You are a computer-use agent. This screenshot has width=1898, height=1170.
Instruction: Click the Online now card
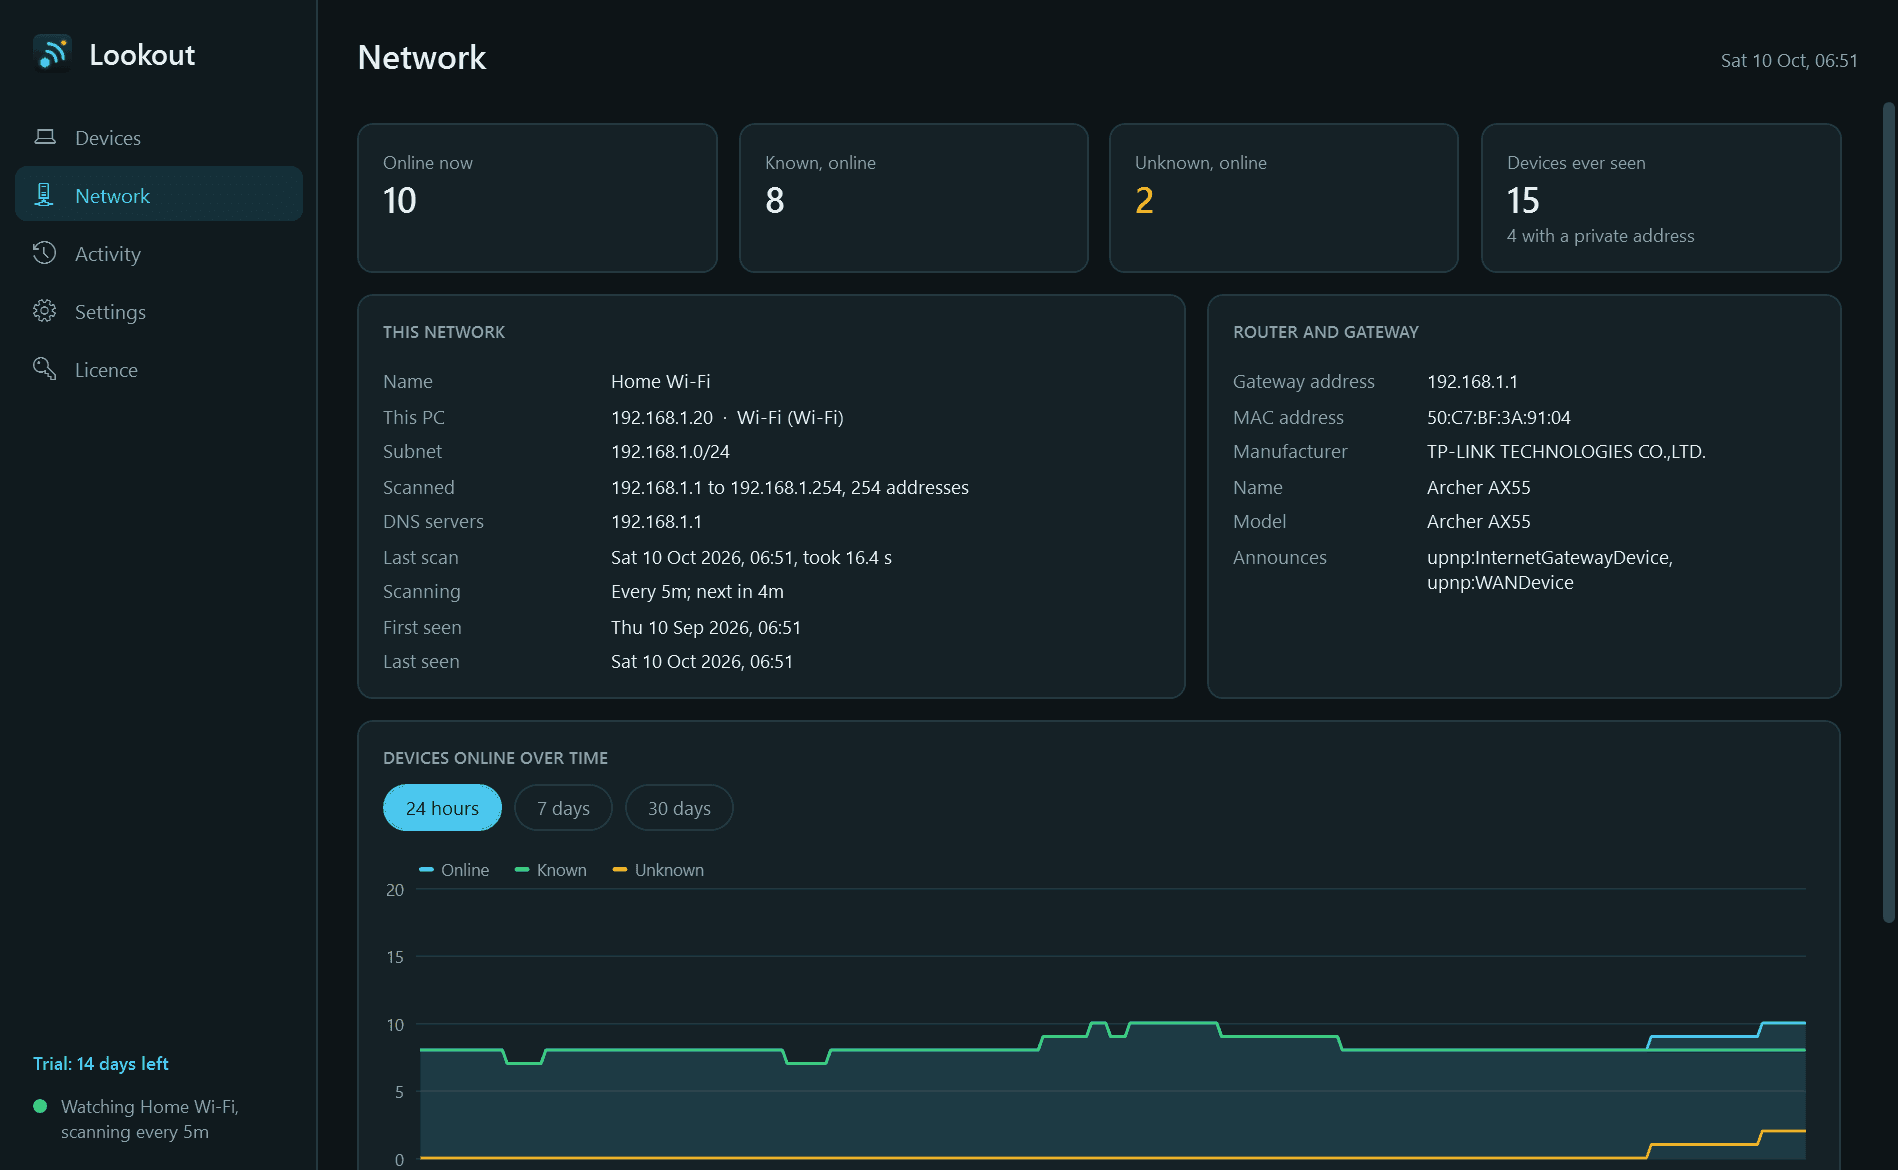537,198
